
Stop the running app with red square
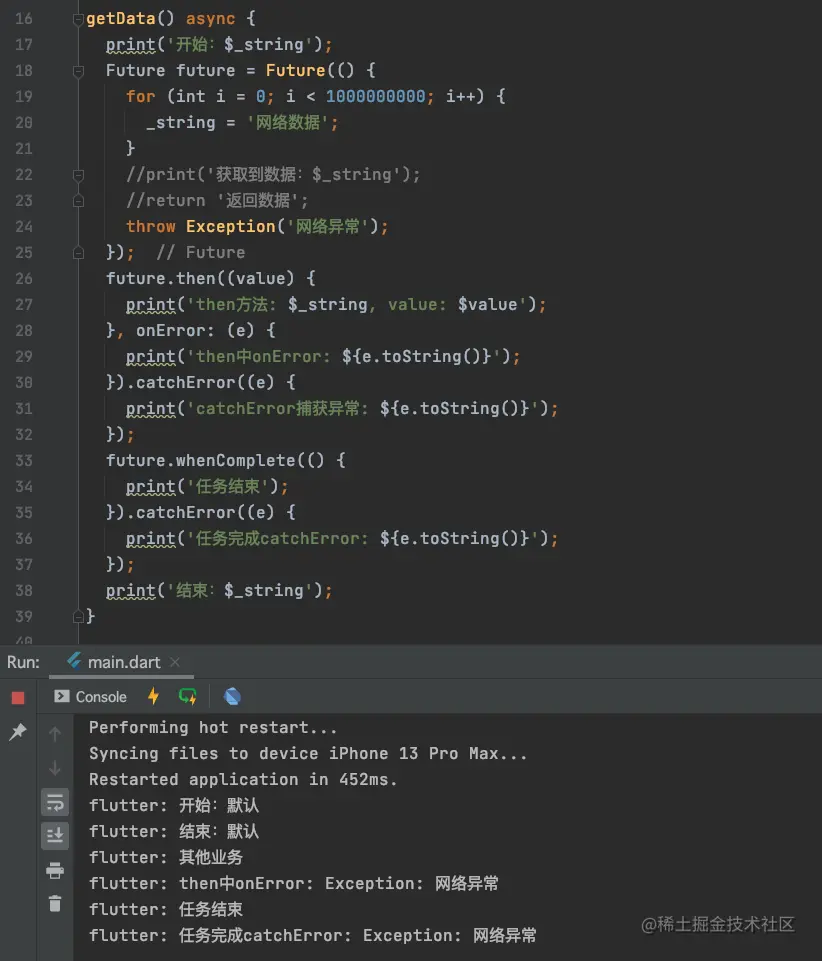(x=18, y=698)
